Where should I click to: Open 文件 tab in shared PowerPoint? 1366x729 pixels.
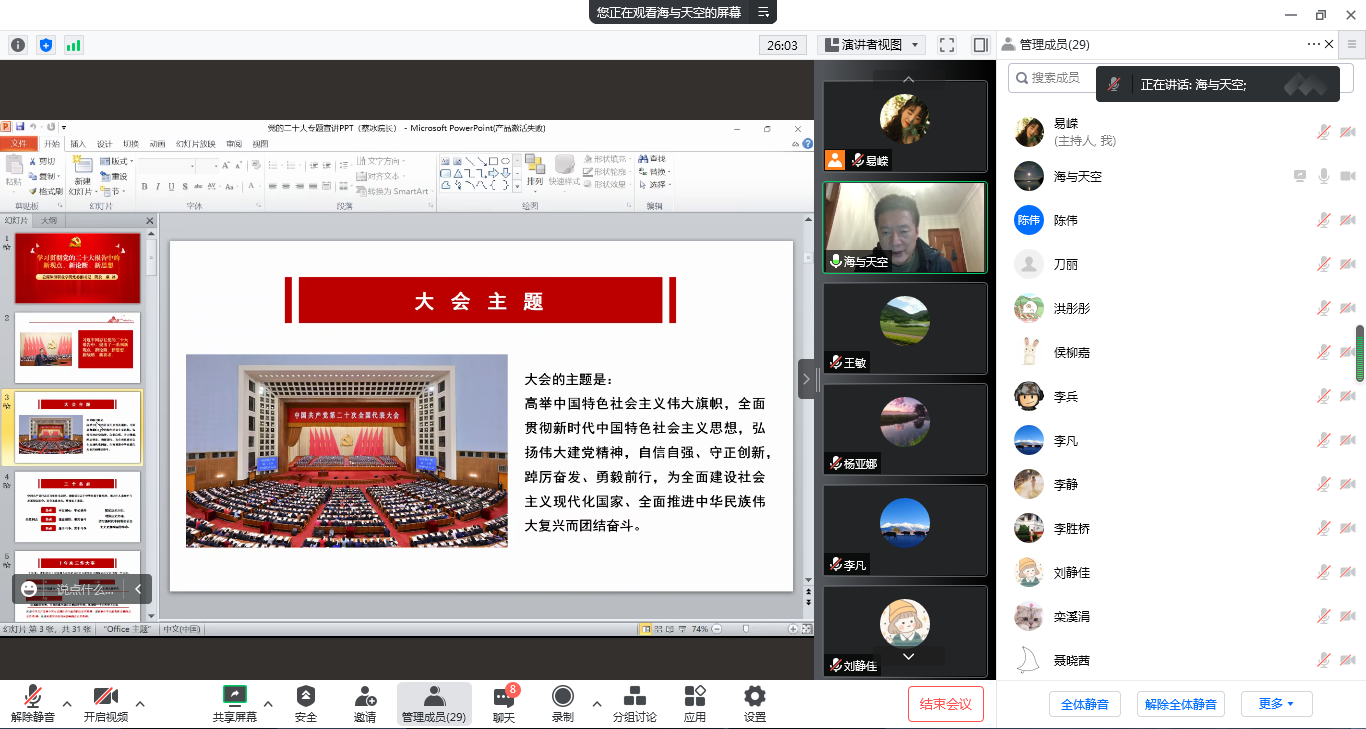[19, 143]
